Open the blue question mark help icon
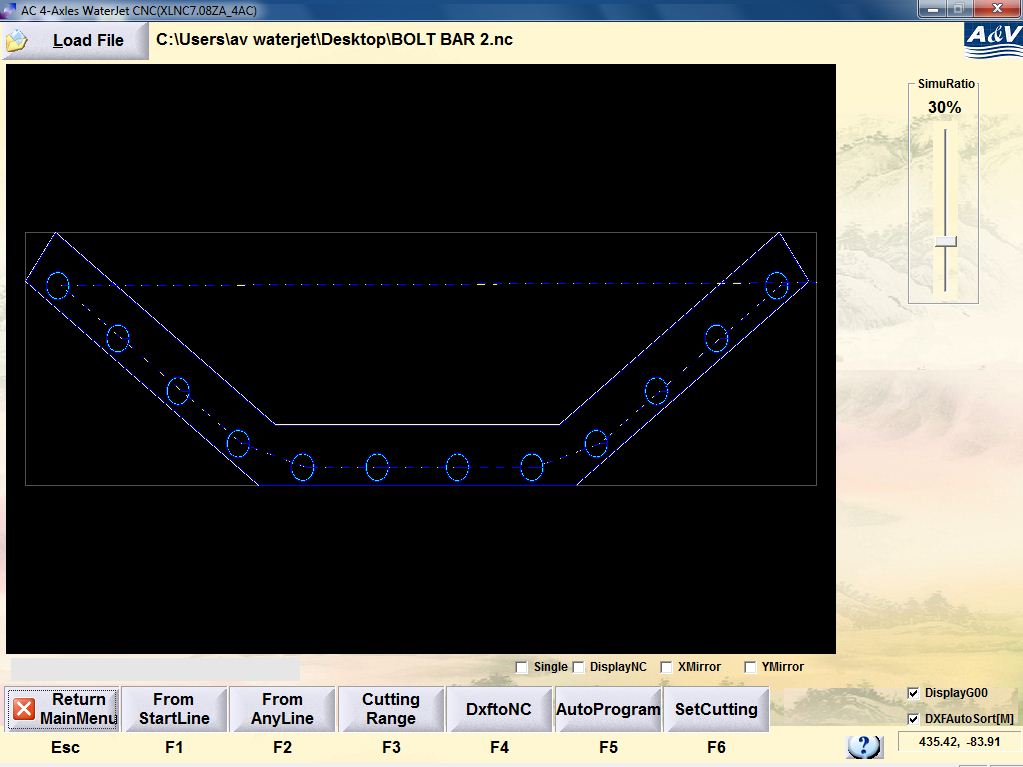 point(863,745)
